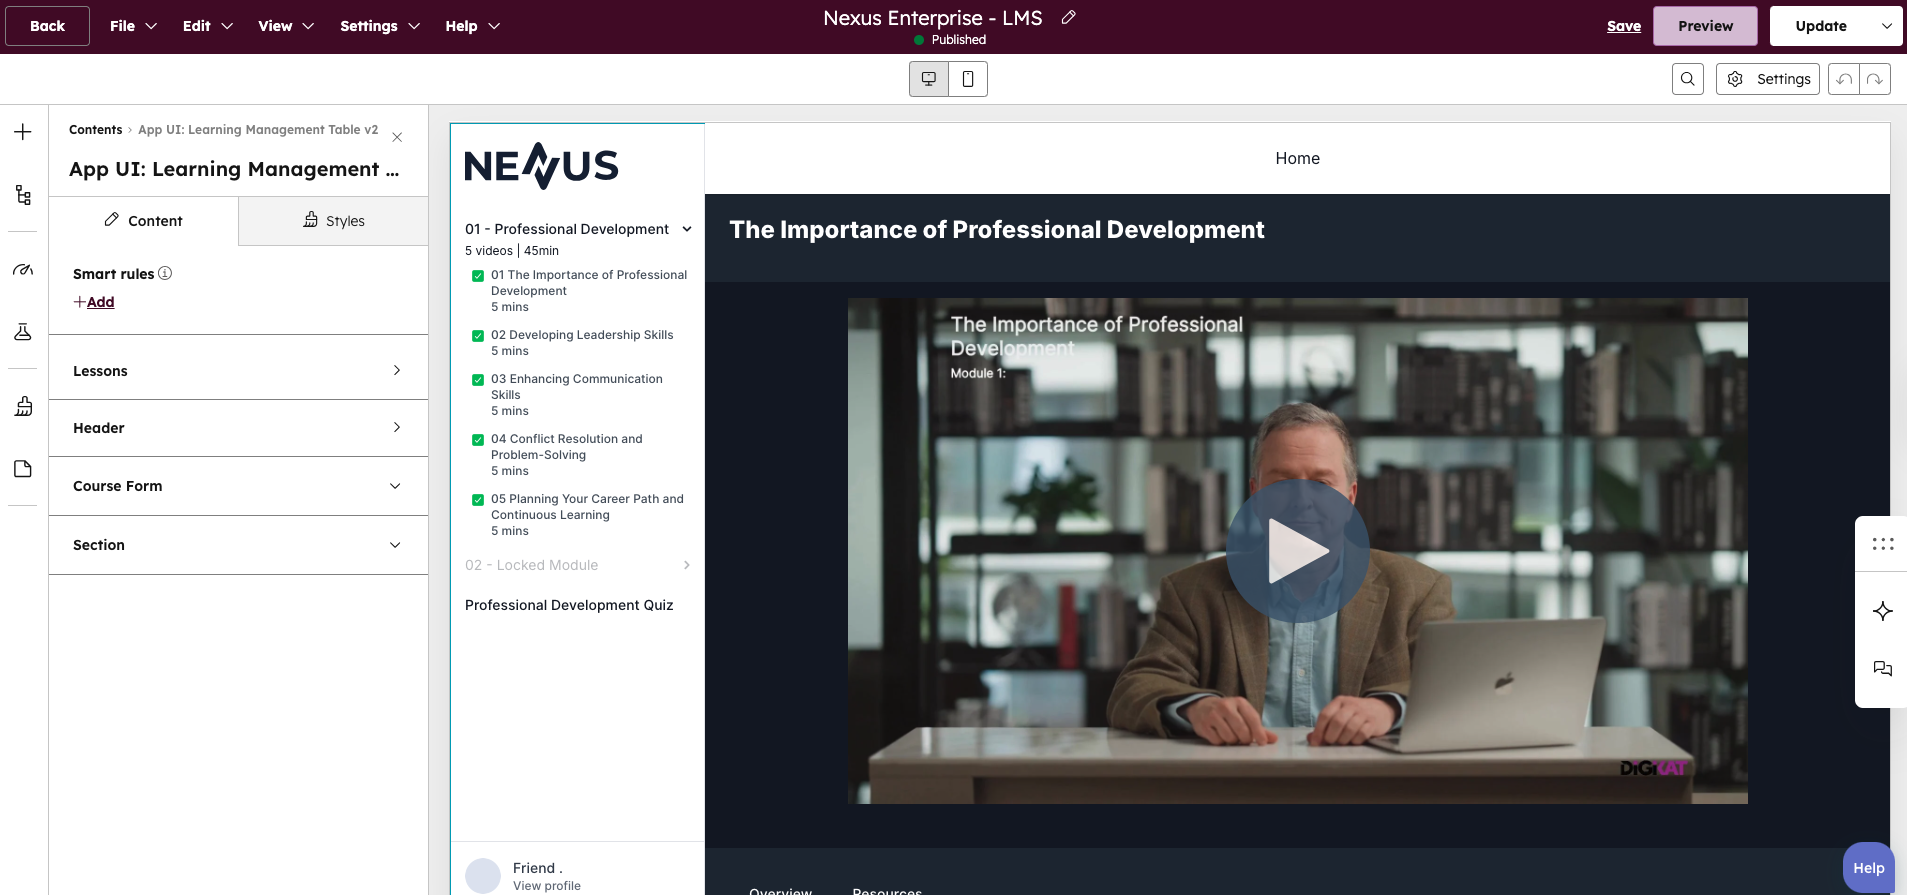
Task: Open the File menu
Action: (133, 26)
